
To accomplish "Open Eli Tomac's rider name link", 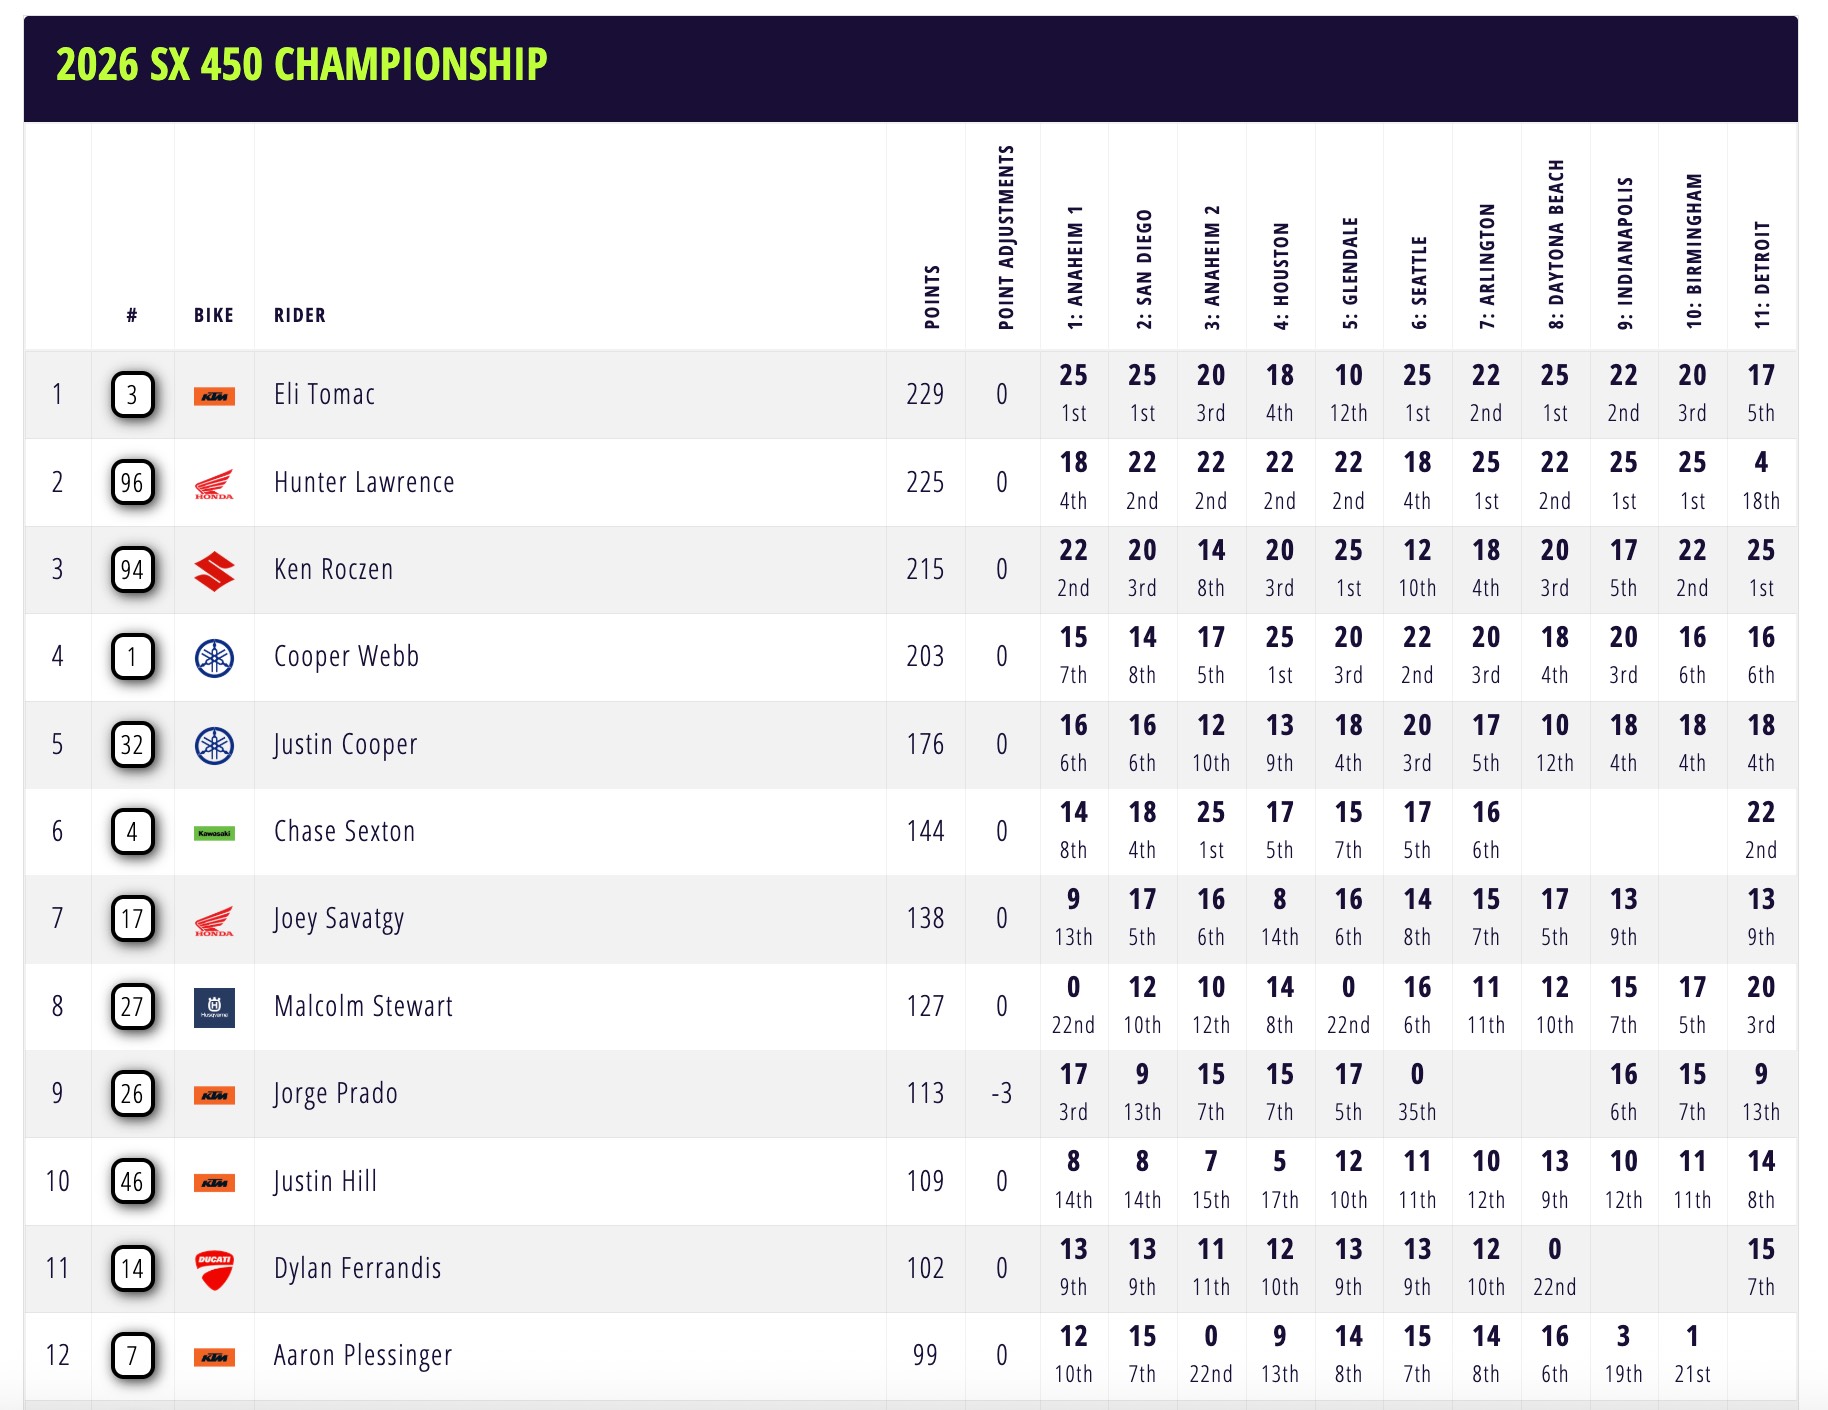I will point(324,395).
